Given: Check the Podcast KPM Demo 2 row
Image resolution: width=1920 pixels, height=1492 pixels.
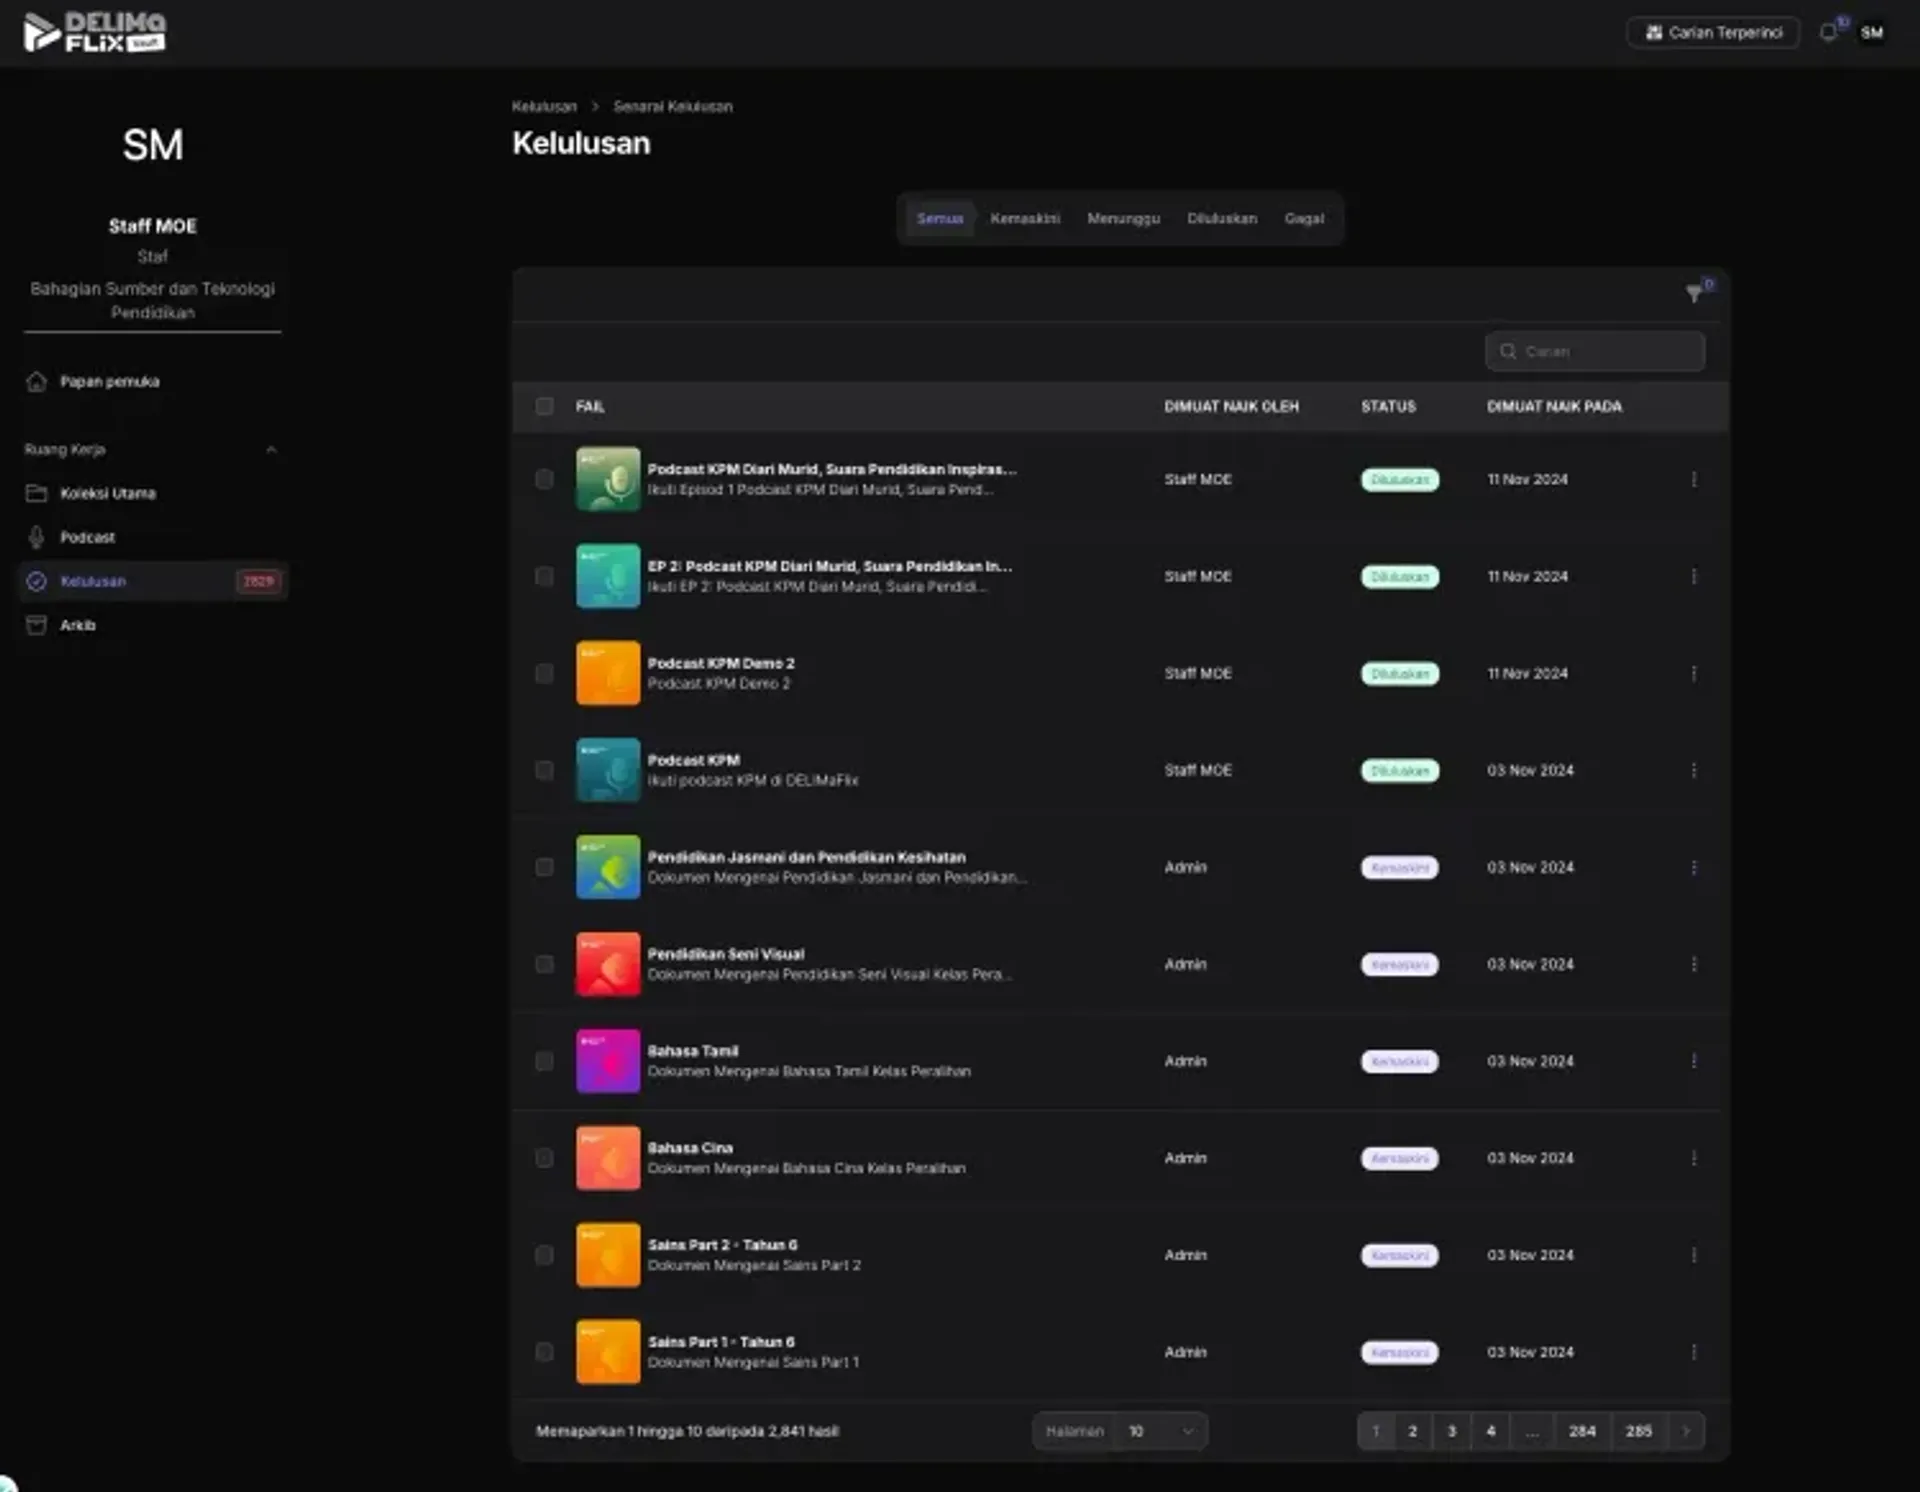Looking at the screenshot, I should pyautogui.click(x=544, y=673).
